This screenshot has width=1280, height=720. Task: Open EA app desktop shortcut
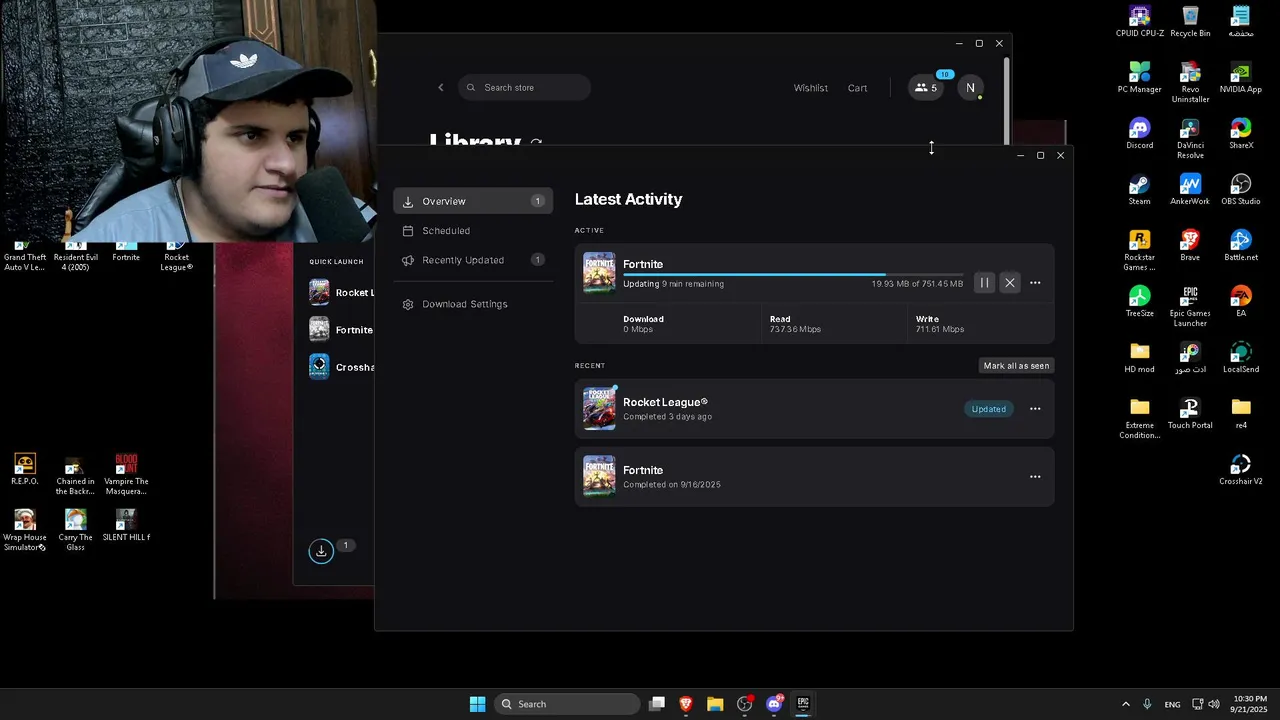pyautogui.click(x=1241, y=302)
